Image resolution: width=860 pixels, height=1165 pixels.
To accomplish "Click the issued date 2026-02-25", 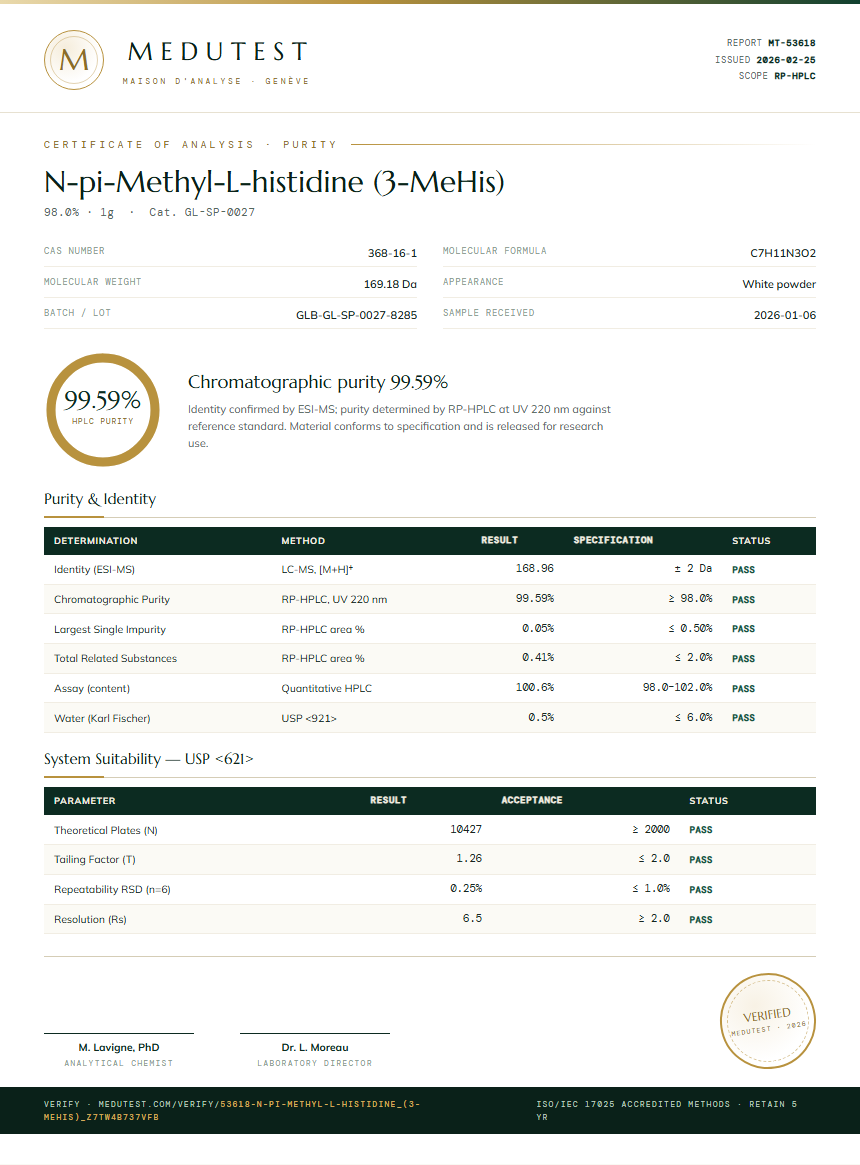I will pyautogui.click(x=786, y=59).
